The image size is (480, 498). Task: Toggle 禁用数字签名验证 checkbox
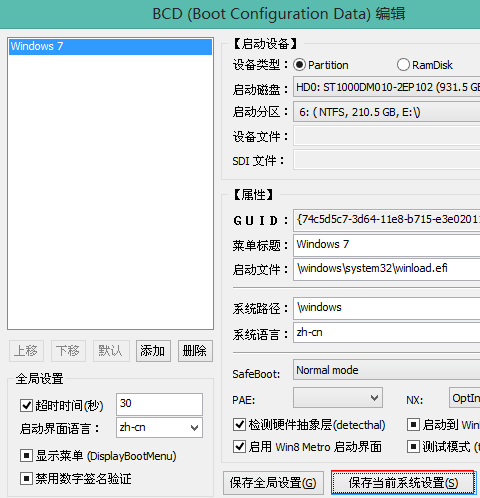[x=26, y=478]
